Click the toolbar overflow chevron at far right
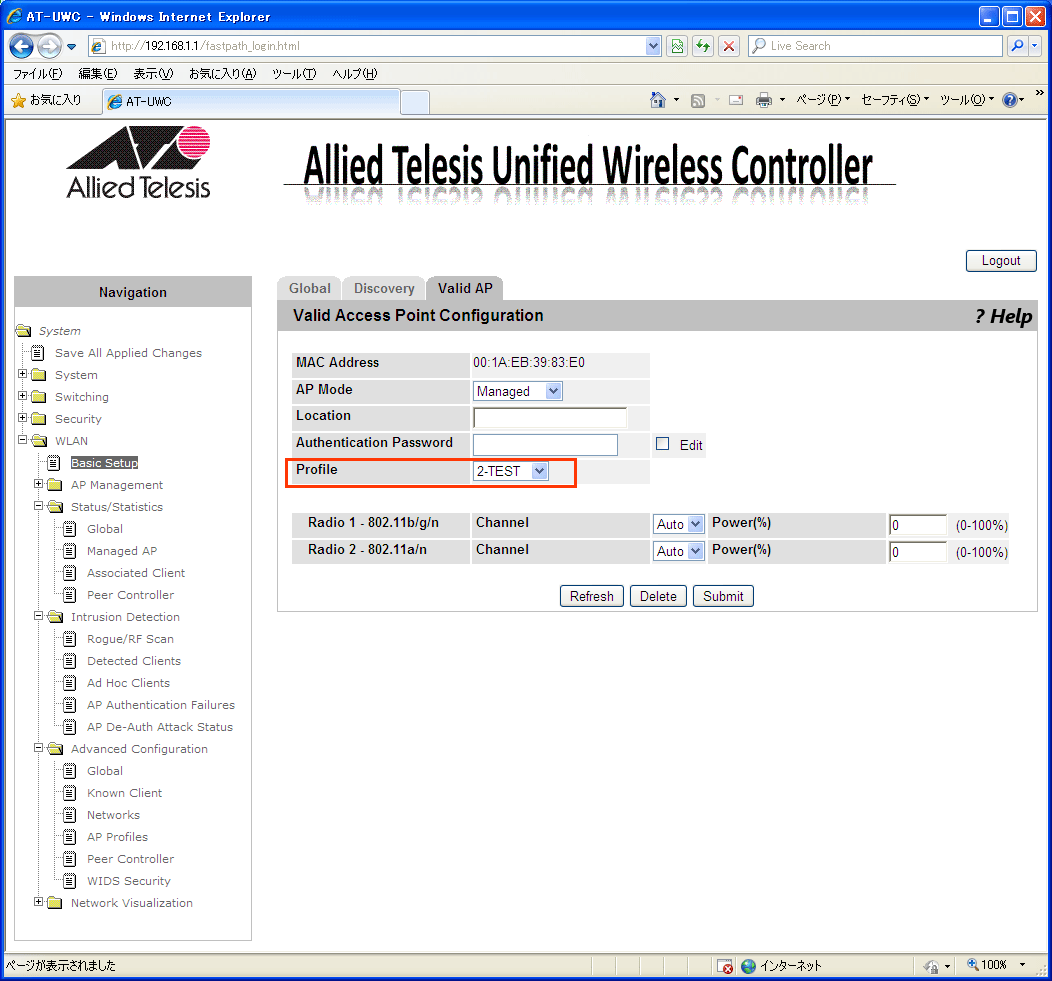1052x981 pixels. [1039, 93]
